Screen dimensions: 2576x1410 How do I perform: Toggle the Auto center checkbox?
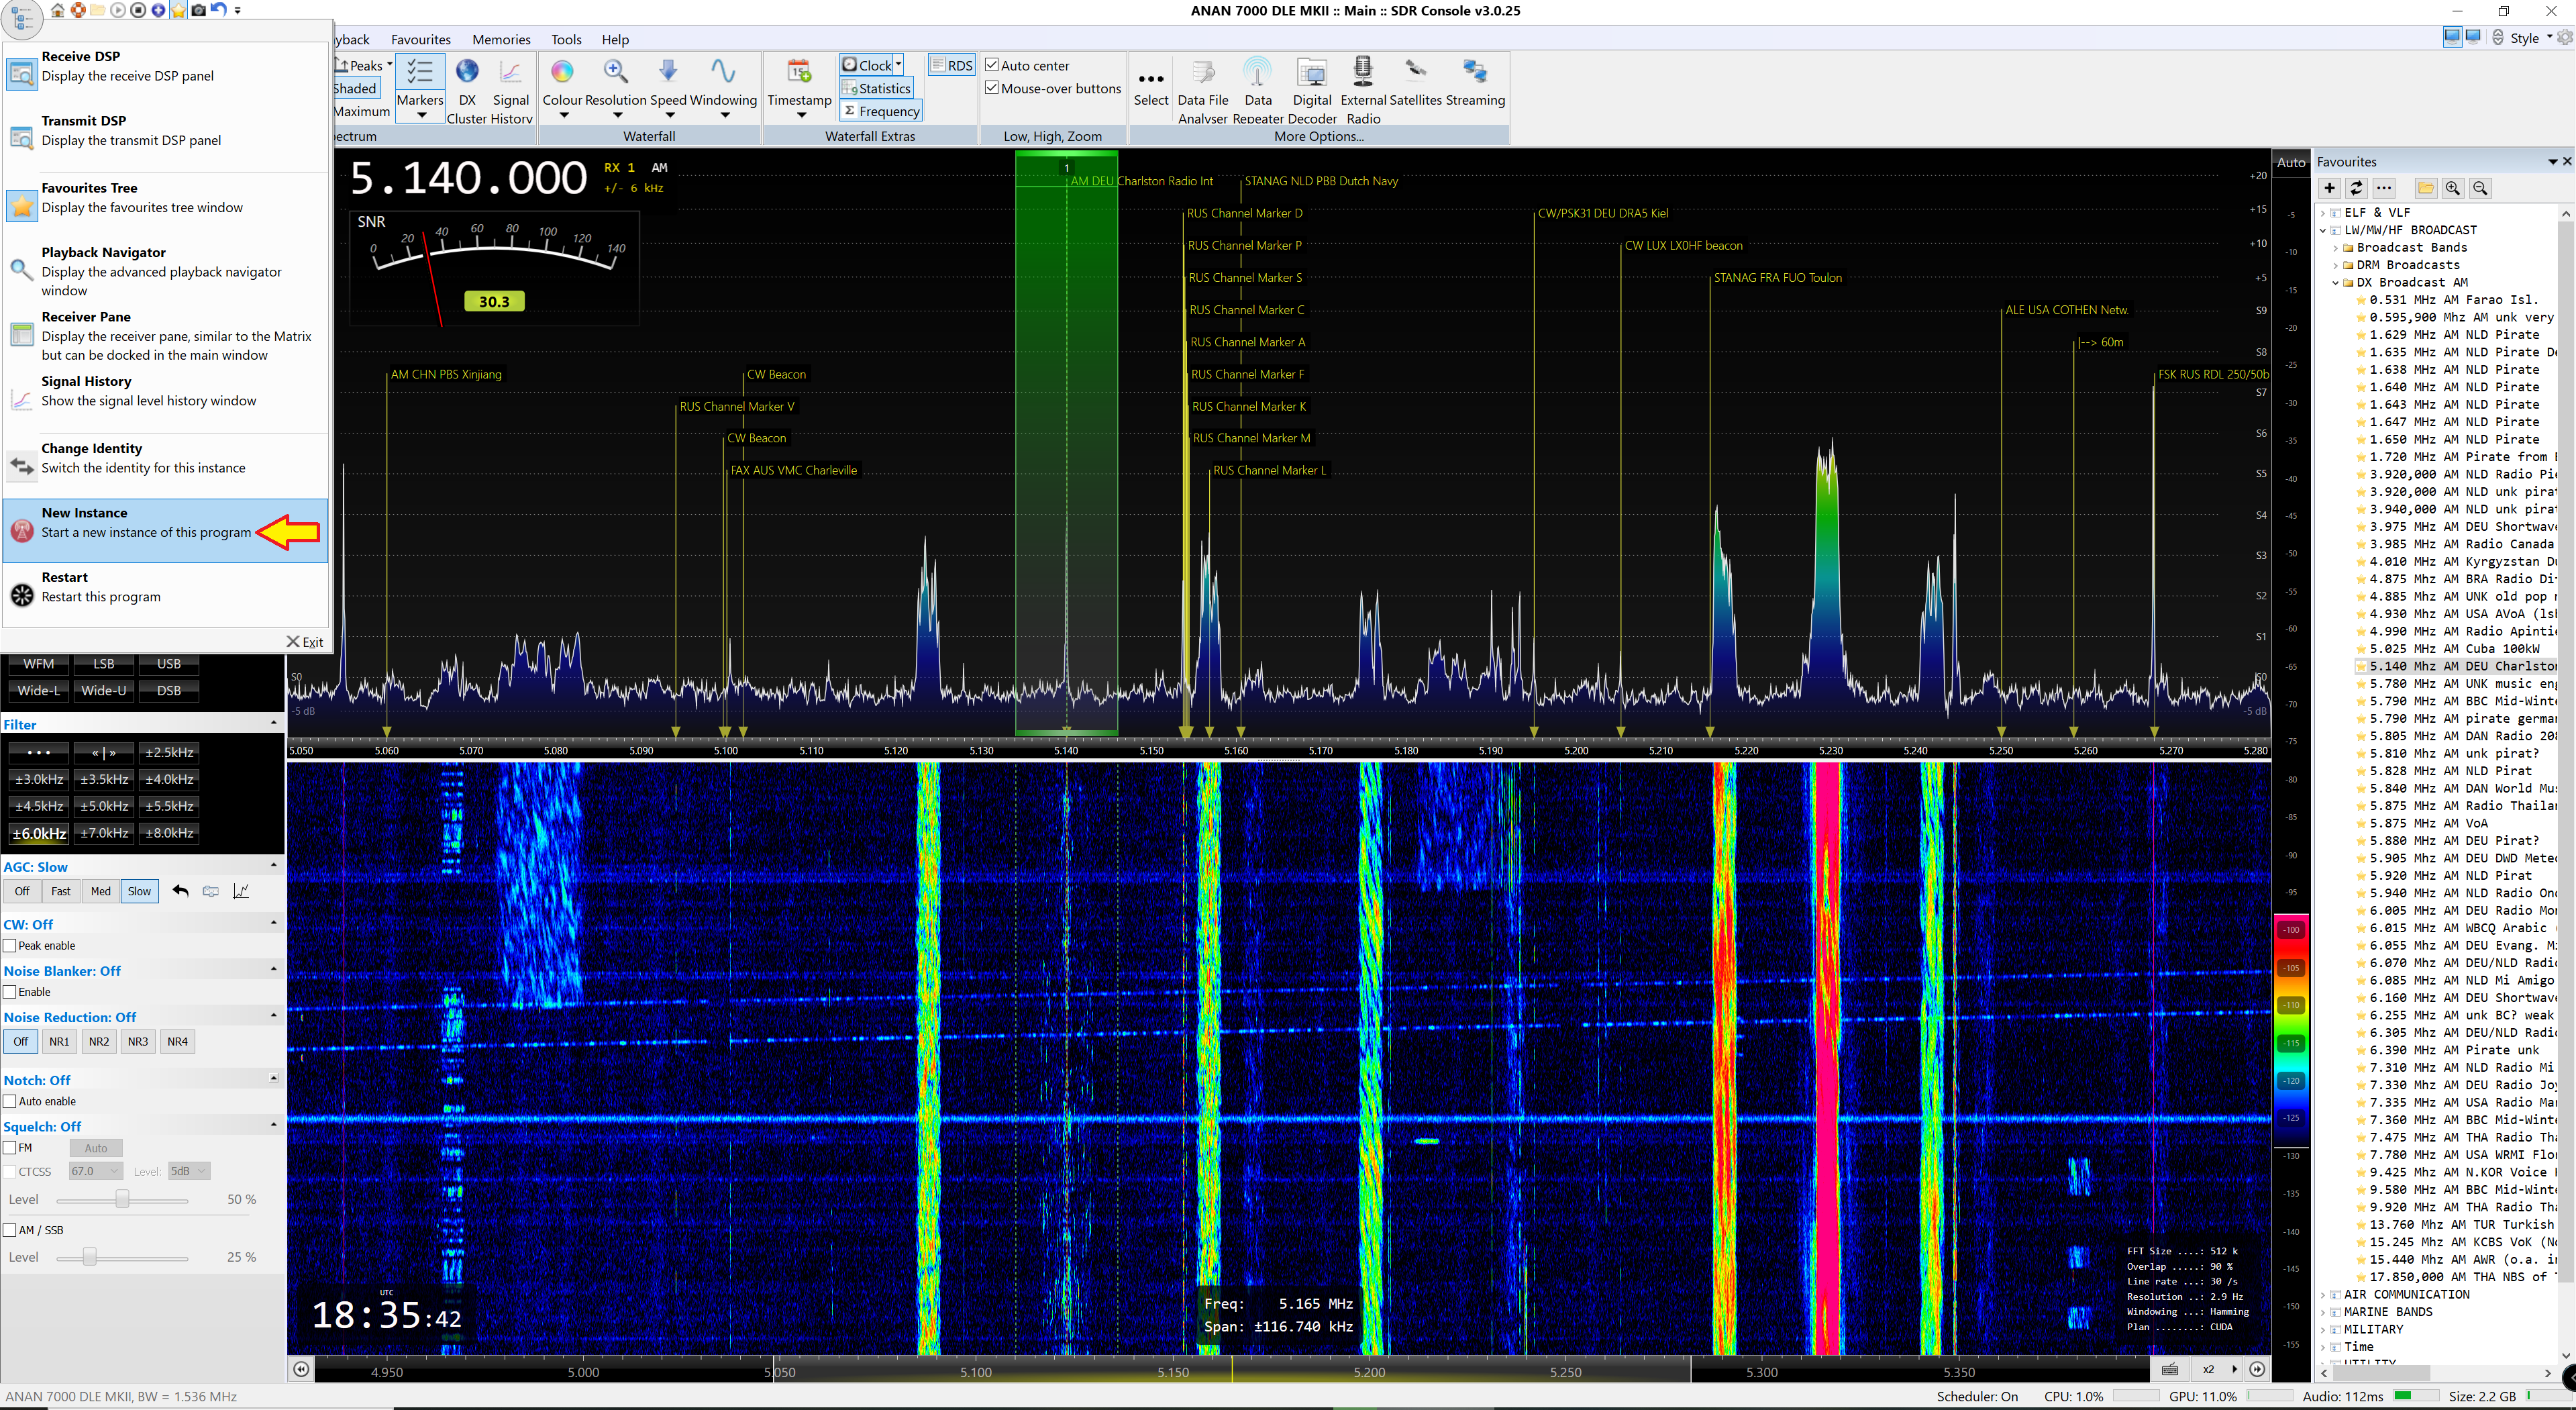[993, 65]
